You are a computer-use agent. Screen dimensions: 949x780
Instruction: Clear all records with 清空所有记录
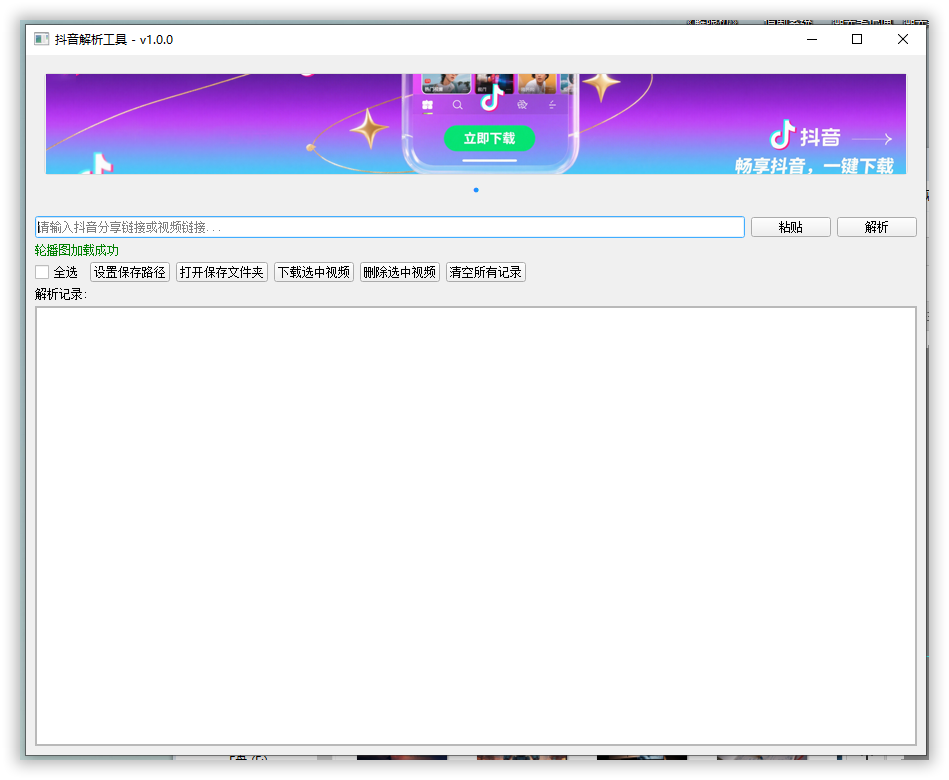pos(485,272)
